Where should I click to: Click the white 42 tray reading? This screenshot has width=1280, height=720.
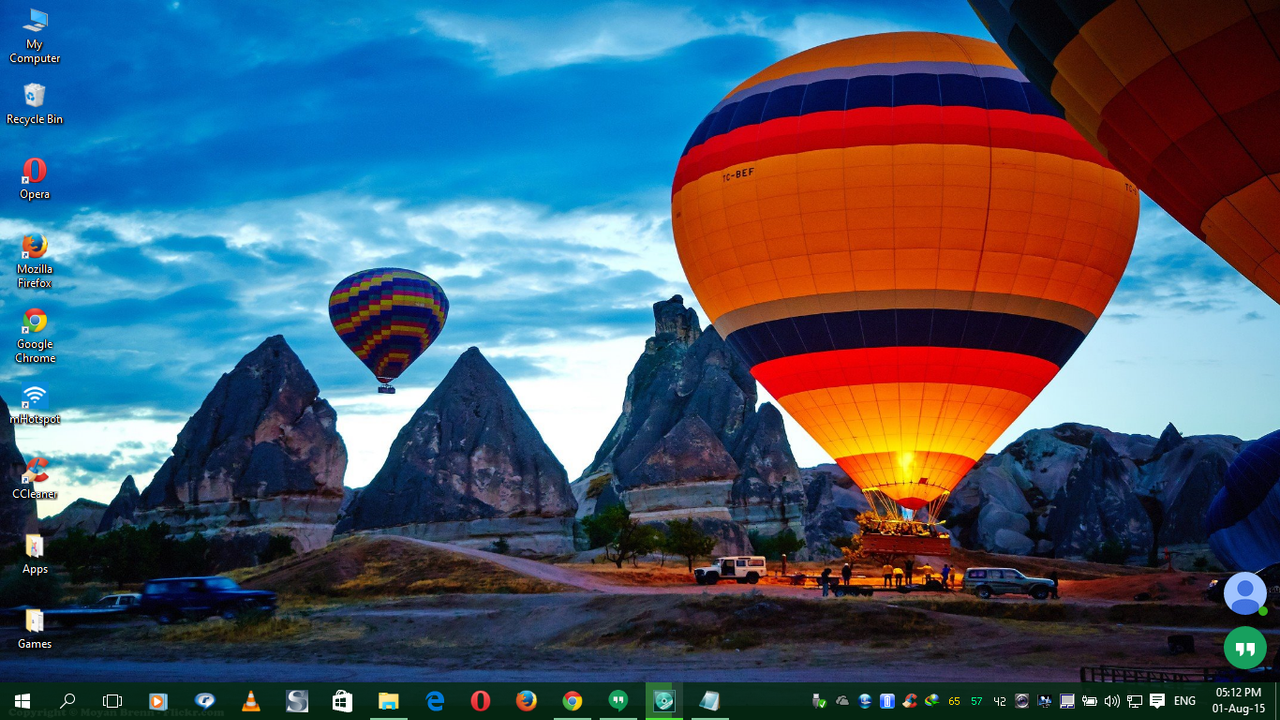(999, 701)
